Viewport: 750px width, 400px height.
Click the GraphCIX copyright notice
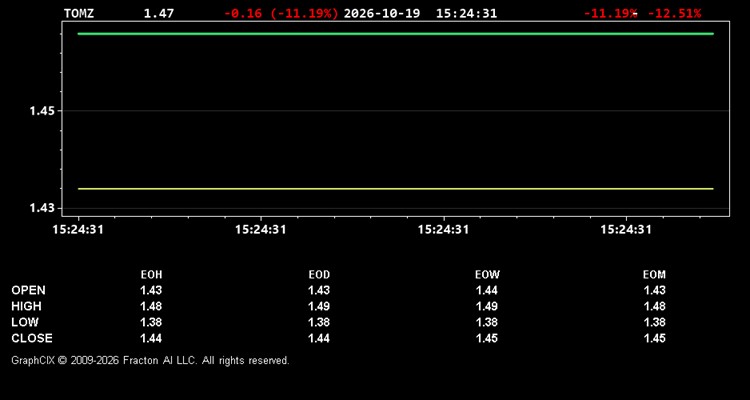(x=150, y=360)
